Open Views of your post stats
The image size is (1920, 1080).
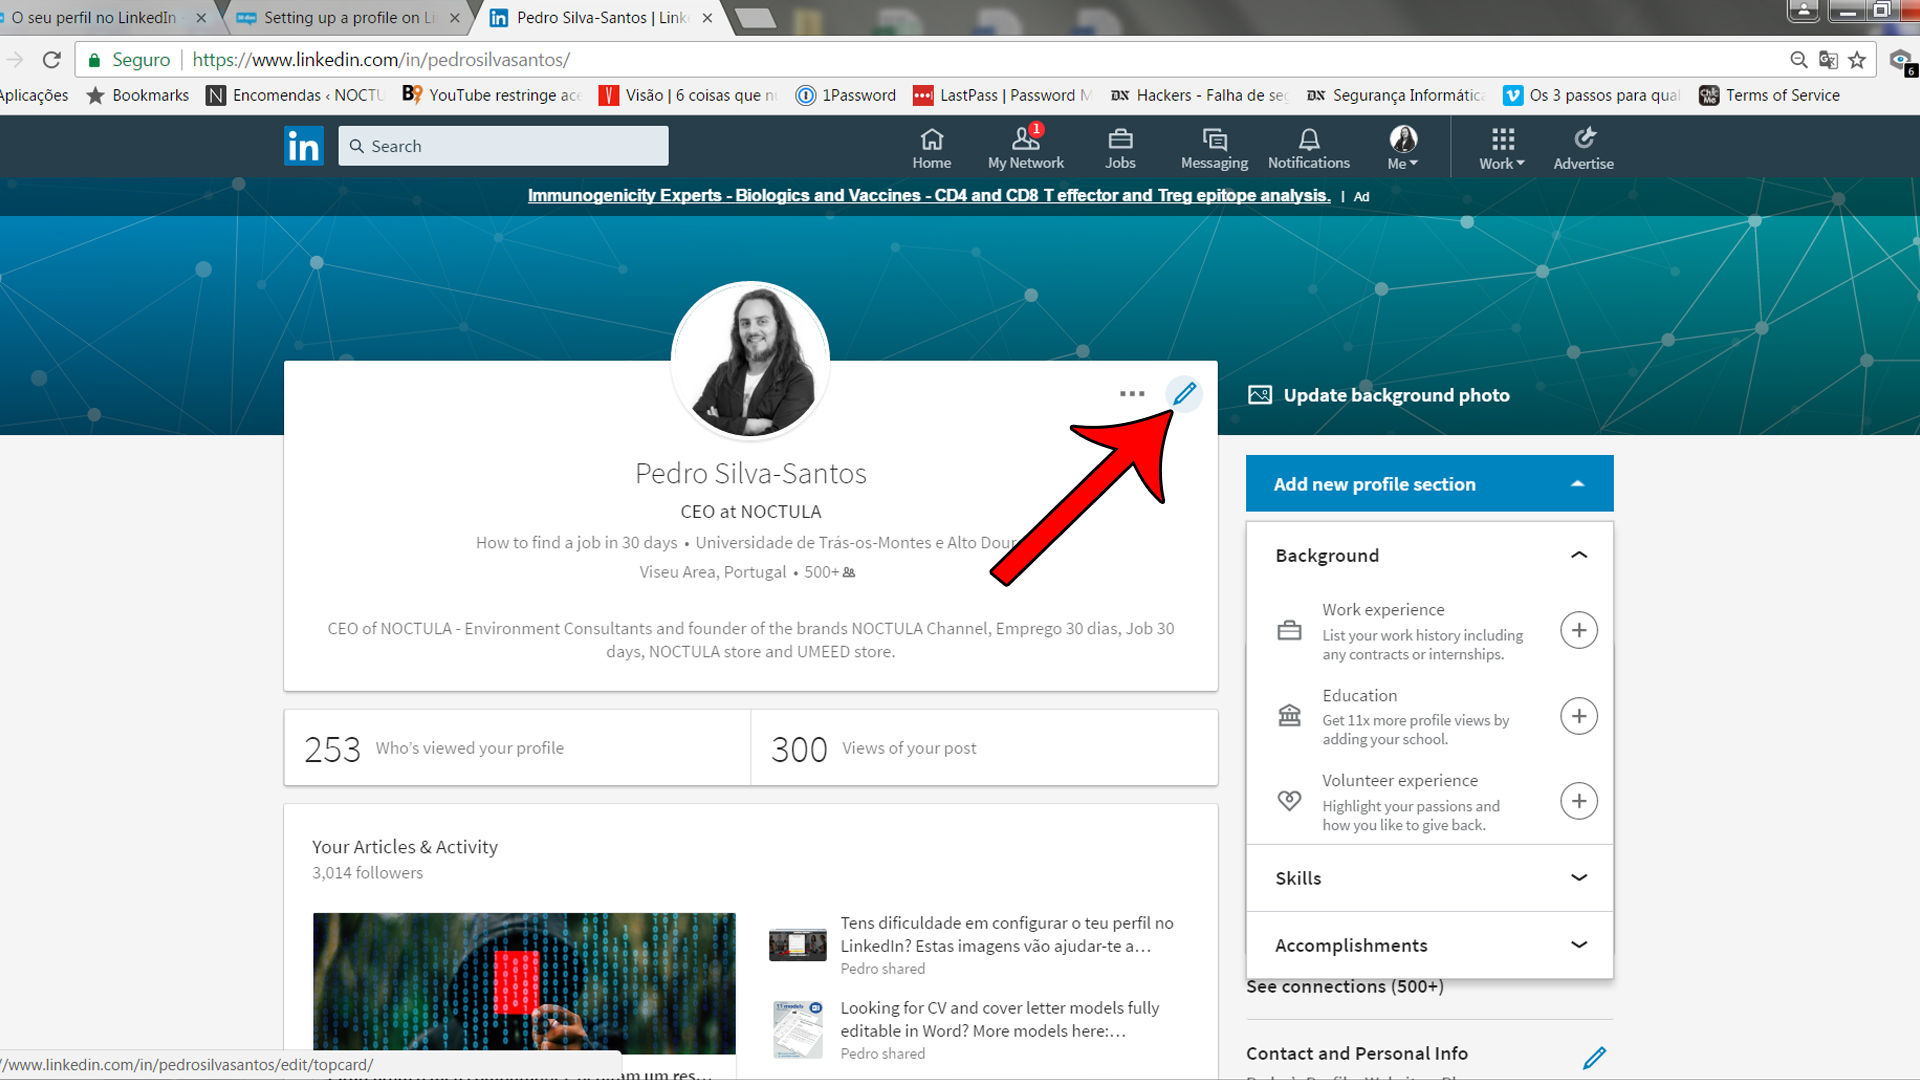[x=984, y=748]
